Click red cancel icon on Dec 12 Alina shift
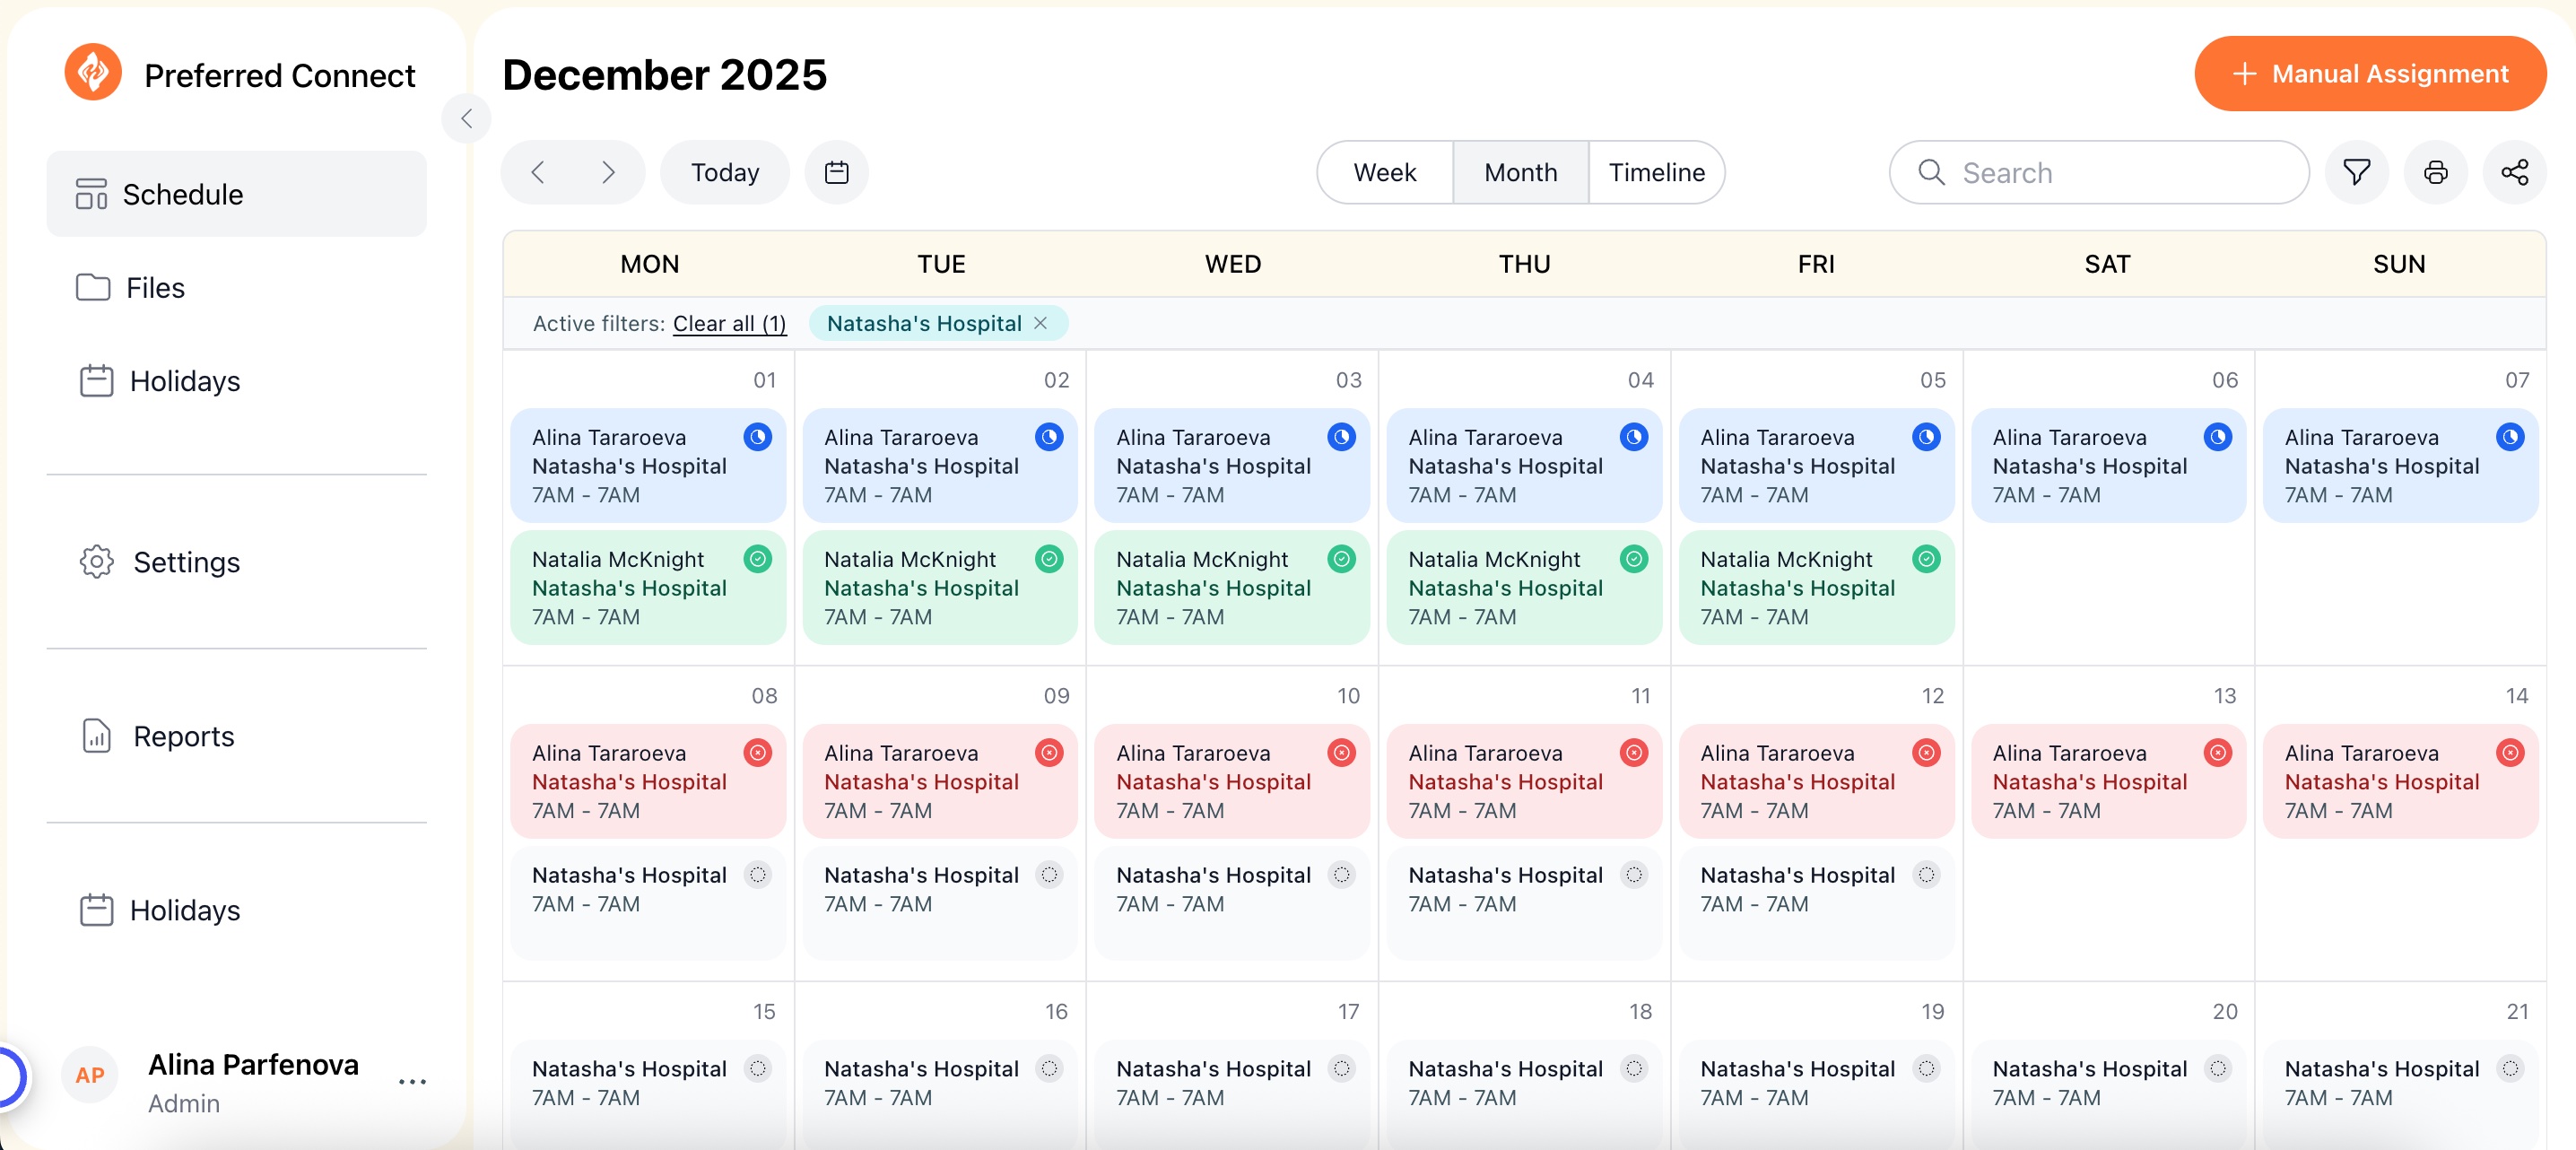This screenshot has width=2576, height=1150. point(1926,753)
